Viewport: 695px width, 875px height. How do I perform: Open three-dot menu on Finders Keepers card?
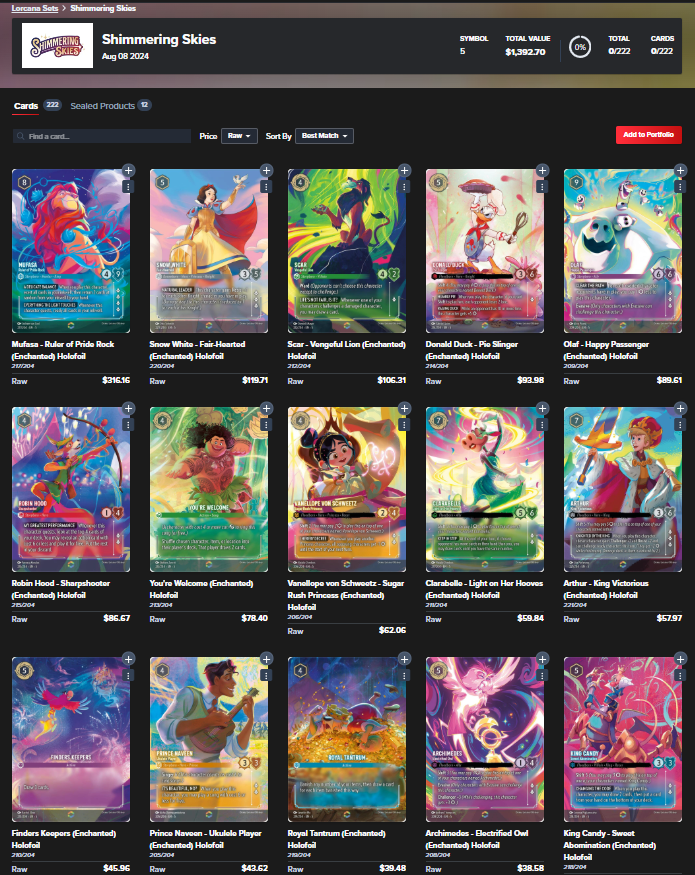point(128,676)
